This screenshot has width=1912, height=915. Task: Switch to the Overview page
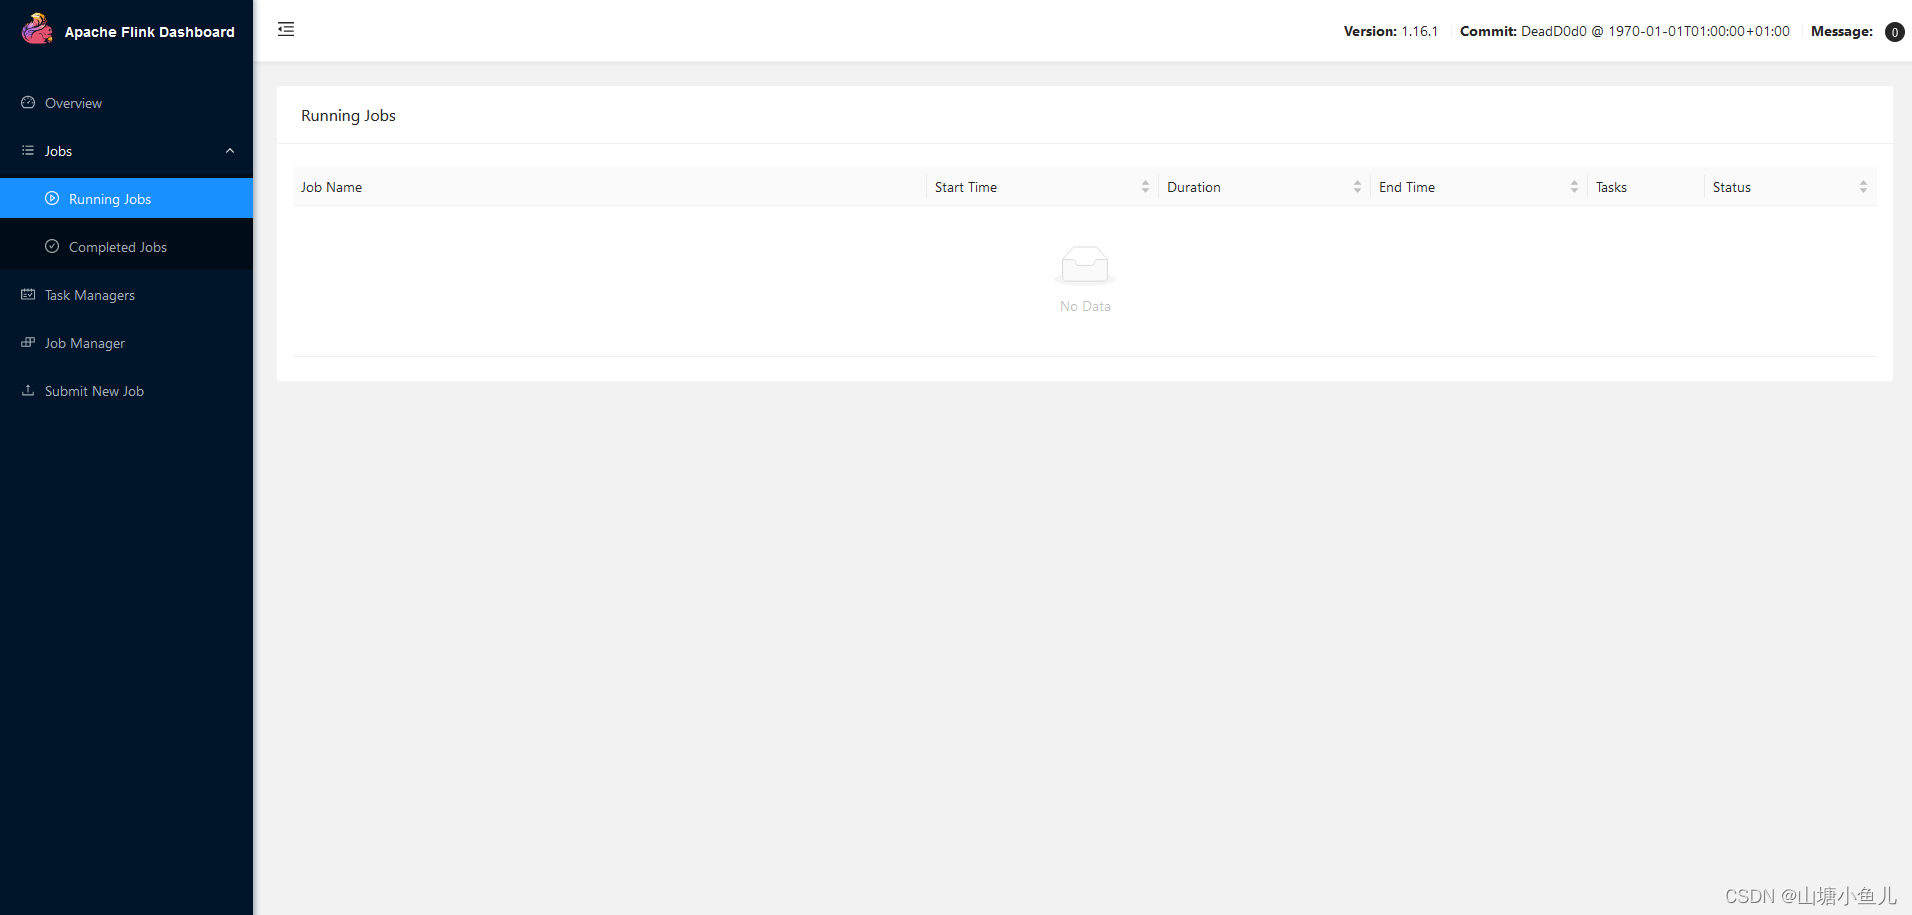pos(74,102)
